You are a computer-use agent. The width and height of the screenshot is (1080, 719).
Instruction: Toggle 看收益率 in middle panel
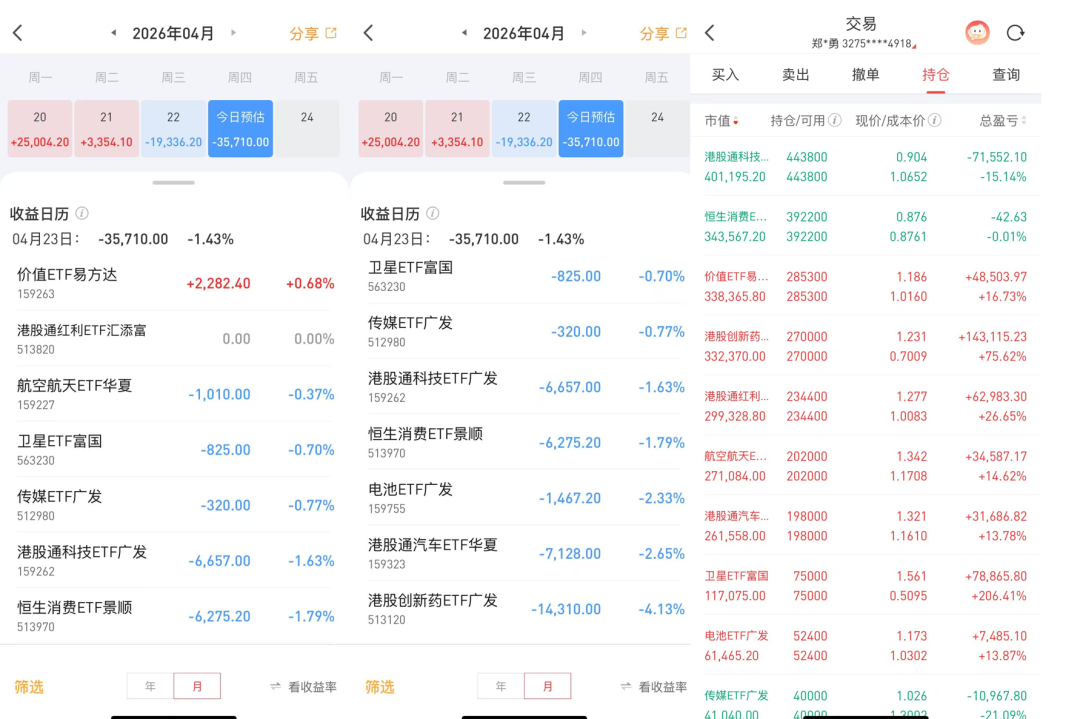click(x=654, y=687)
